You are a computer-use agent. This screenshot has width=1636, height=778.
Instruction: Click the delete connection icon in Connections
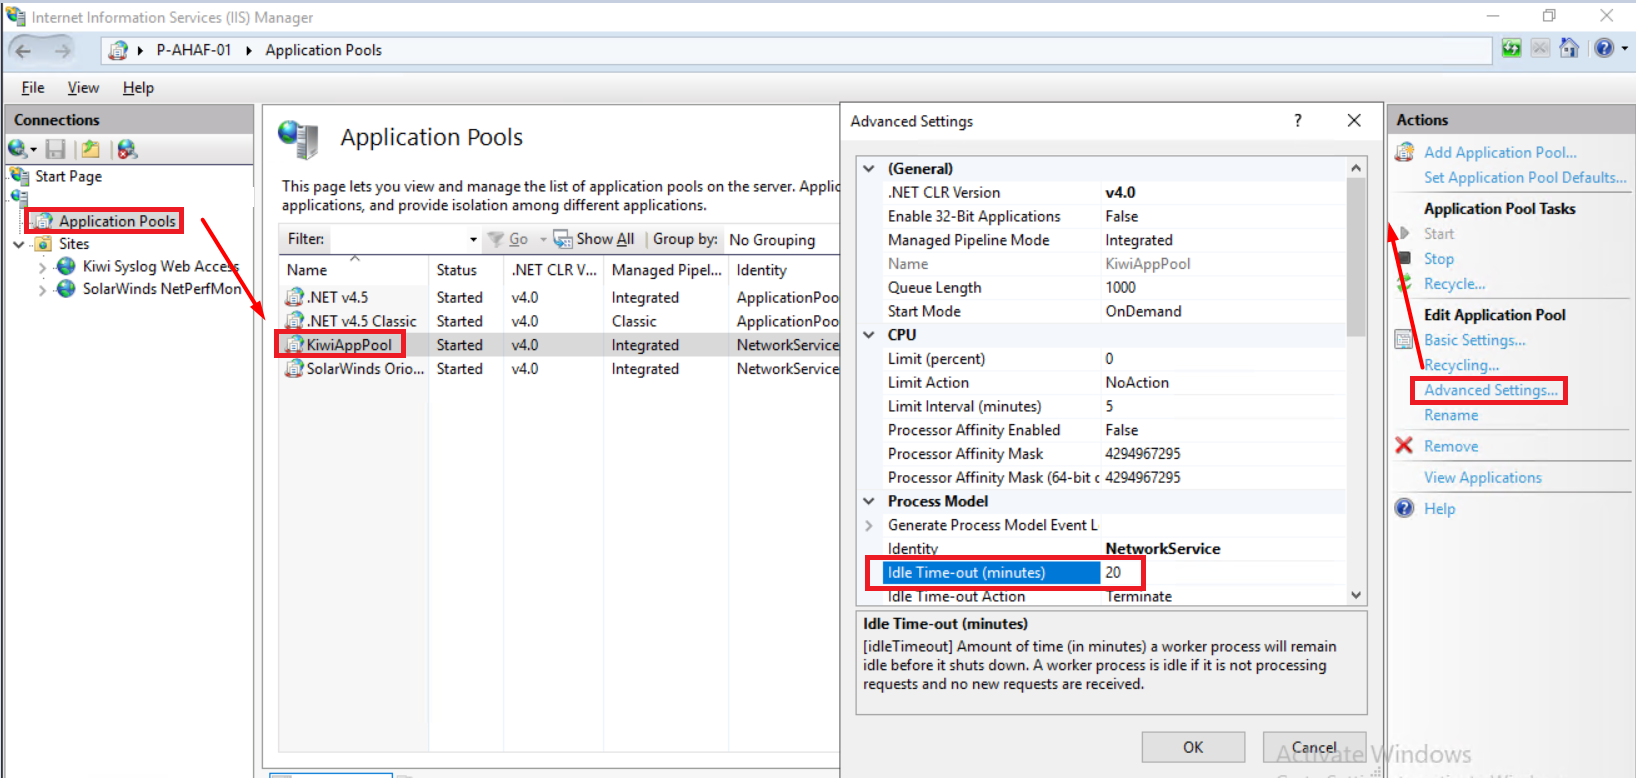pyautogui.click(x=127, y=149)
